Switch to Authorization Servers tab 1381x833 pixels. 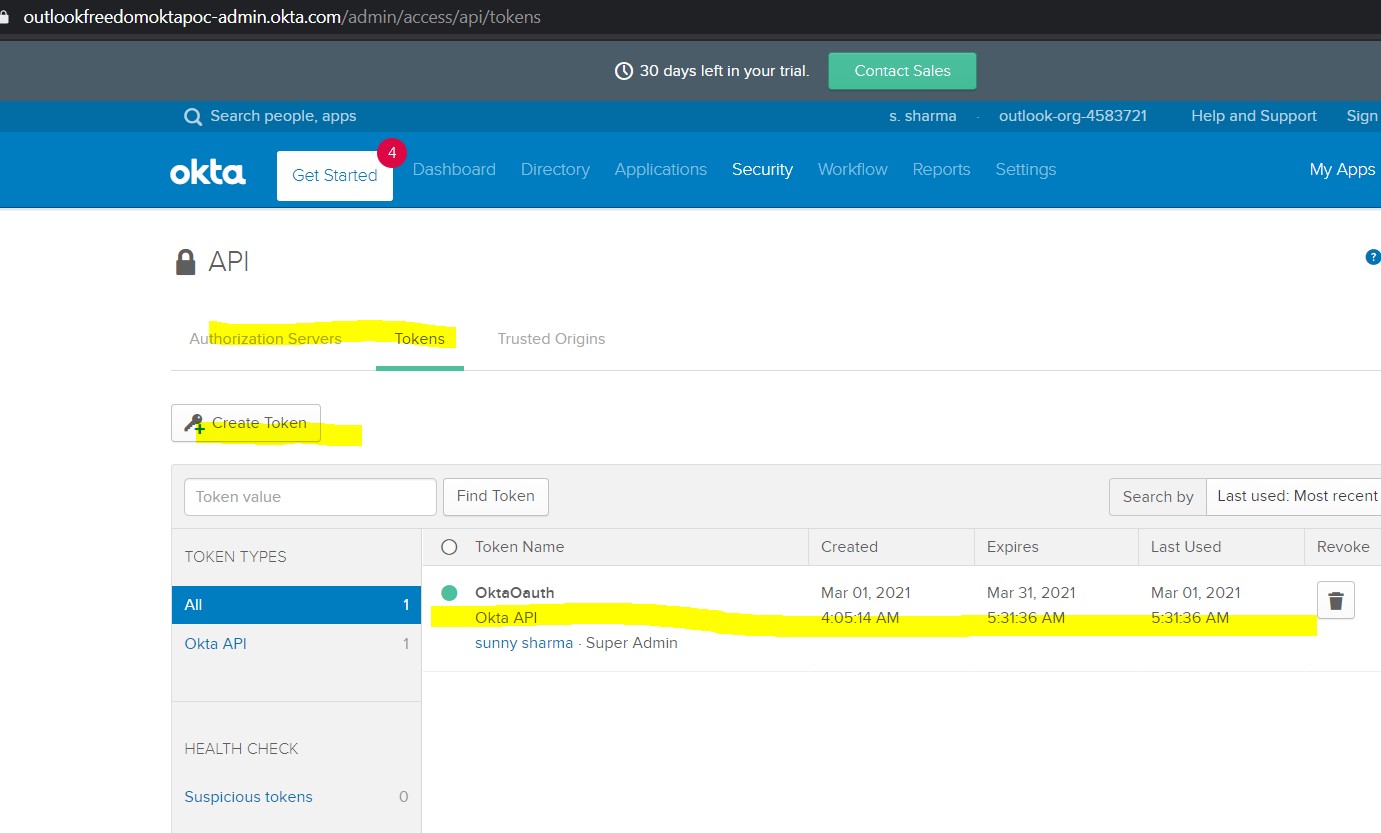click(265, 338)
